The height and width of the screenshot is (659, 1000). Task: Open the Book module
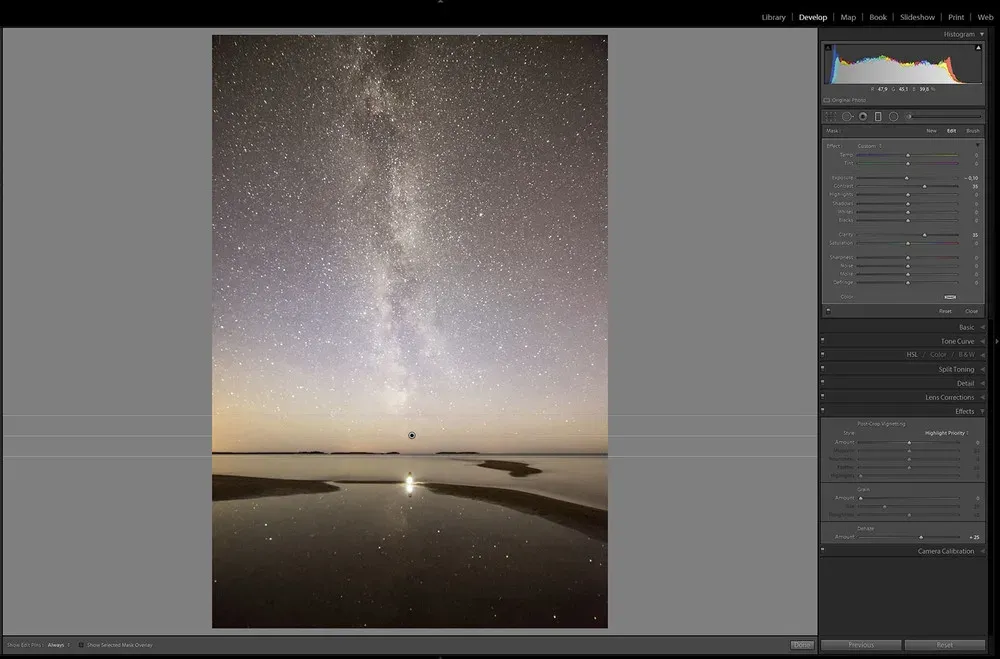pyautogui.click(x=878, y=17)
